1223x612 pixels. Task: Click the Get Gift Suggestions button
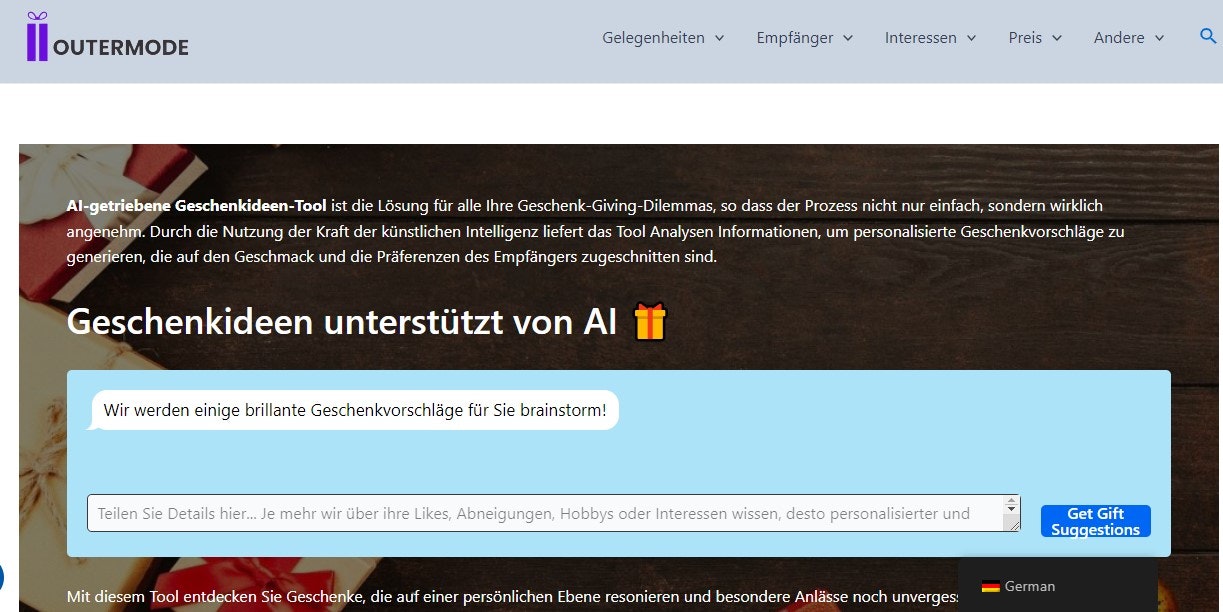(x=1095, y=521)
